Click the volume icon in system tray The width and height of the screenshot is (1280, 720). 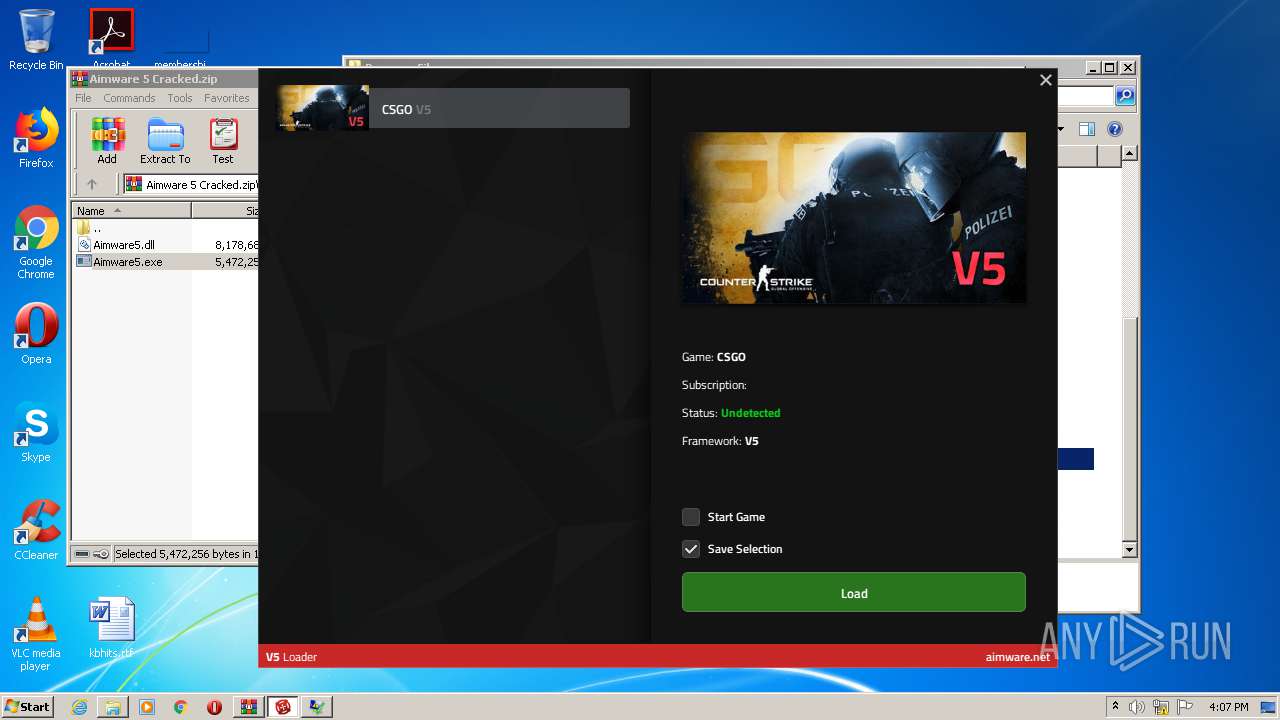(1137, 707)
